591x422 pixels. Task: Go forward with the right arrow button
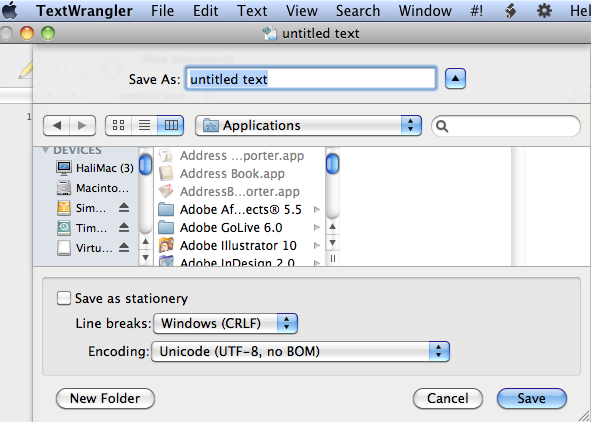pos(82,125)
